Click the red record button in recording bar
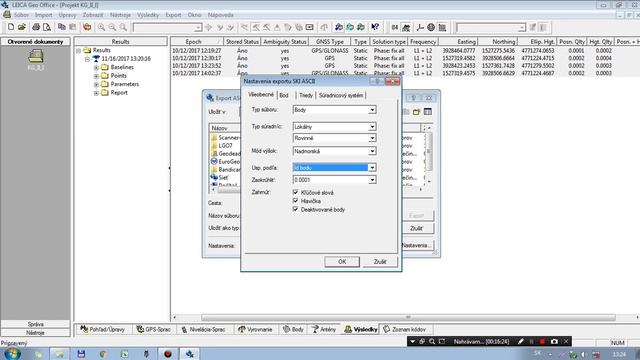 click(x=542, y=341)
